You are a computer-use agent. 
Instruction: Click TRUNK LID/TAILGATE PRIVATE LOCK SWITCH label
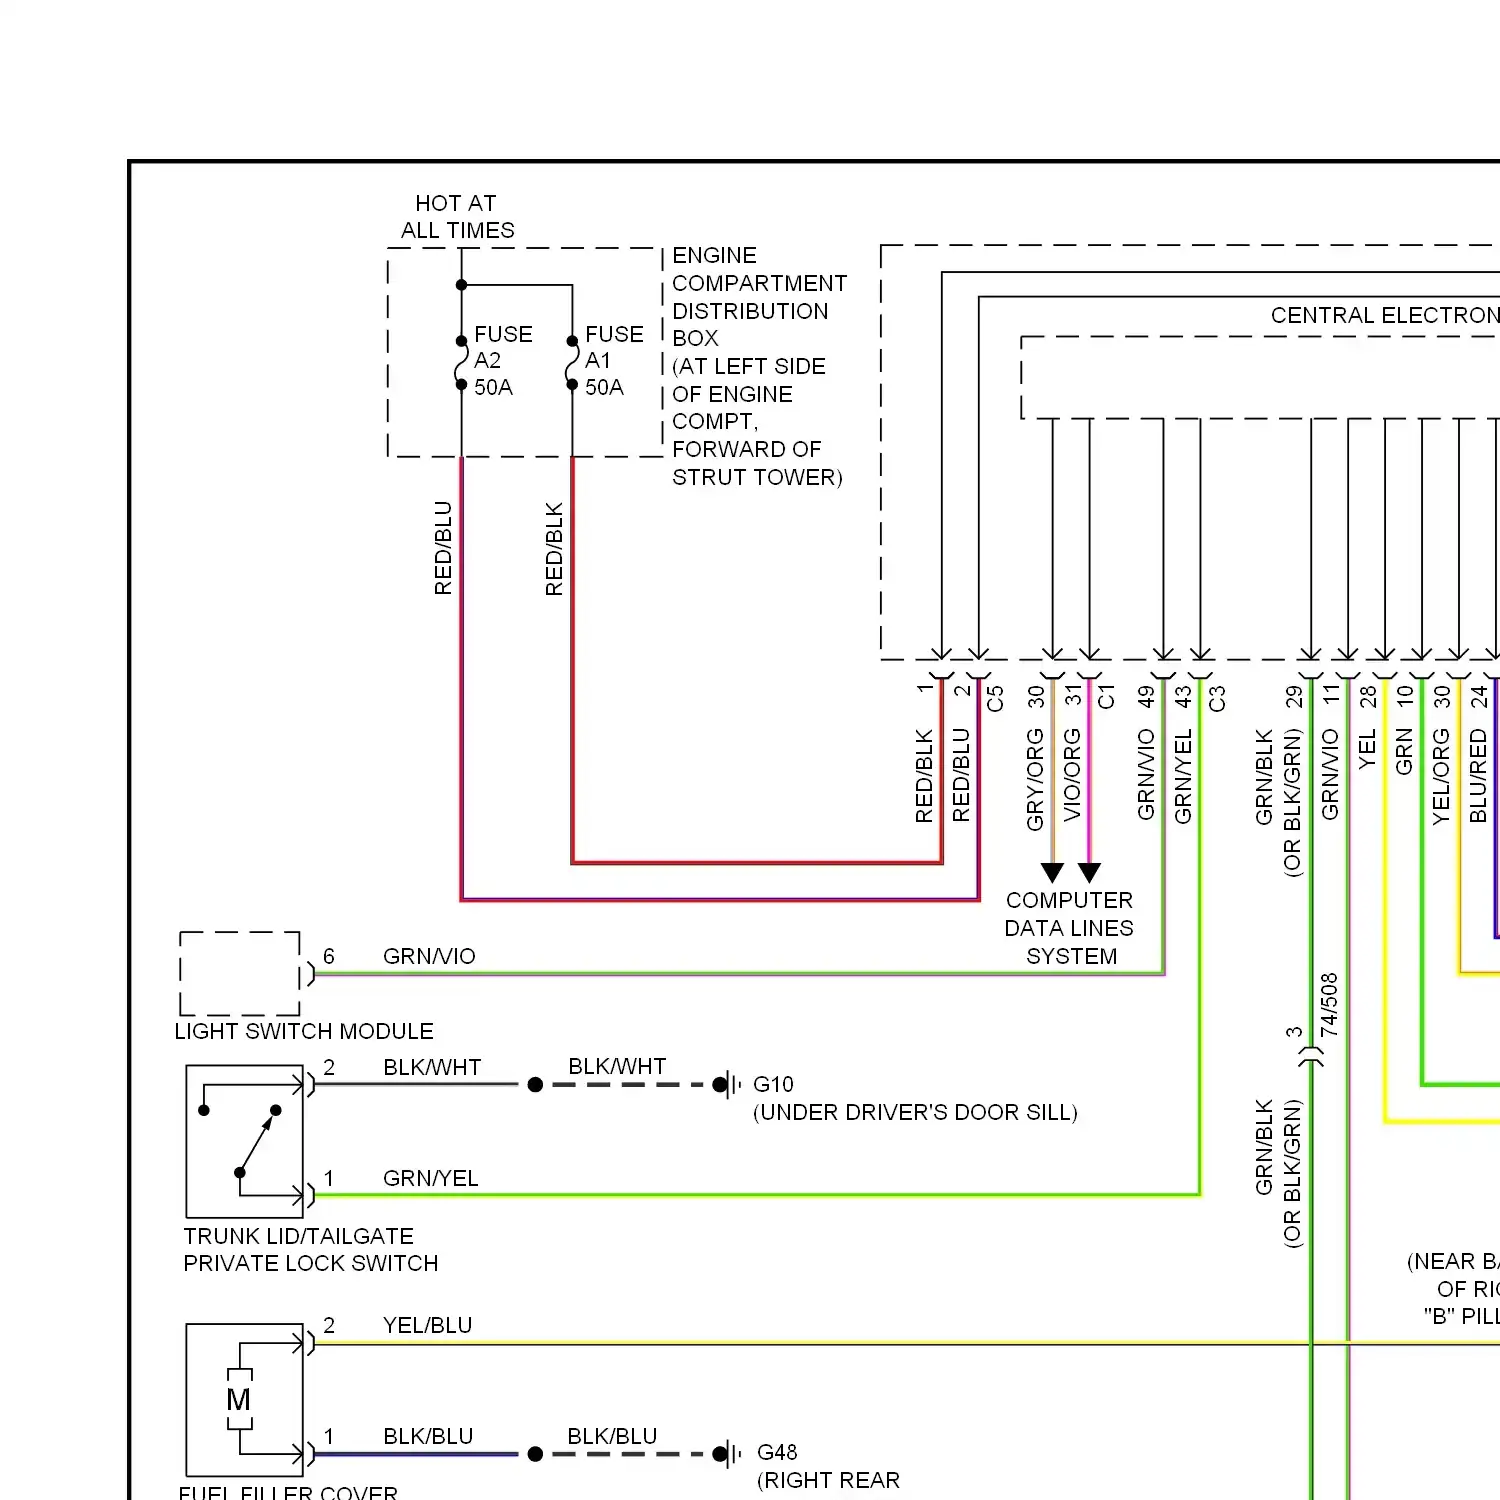pos(311,1250)
